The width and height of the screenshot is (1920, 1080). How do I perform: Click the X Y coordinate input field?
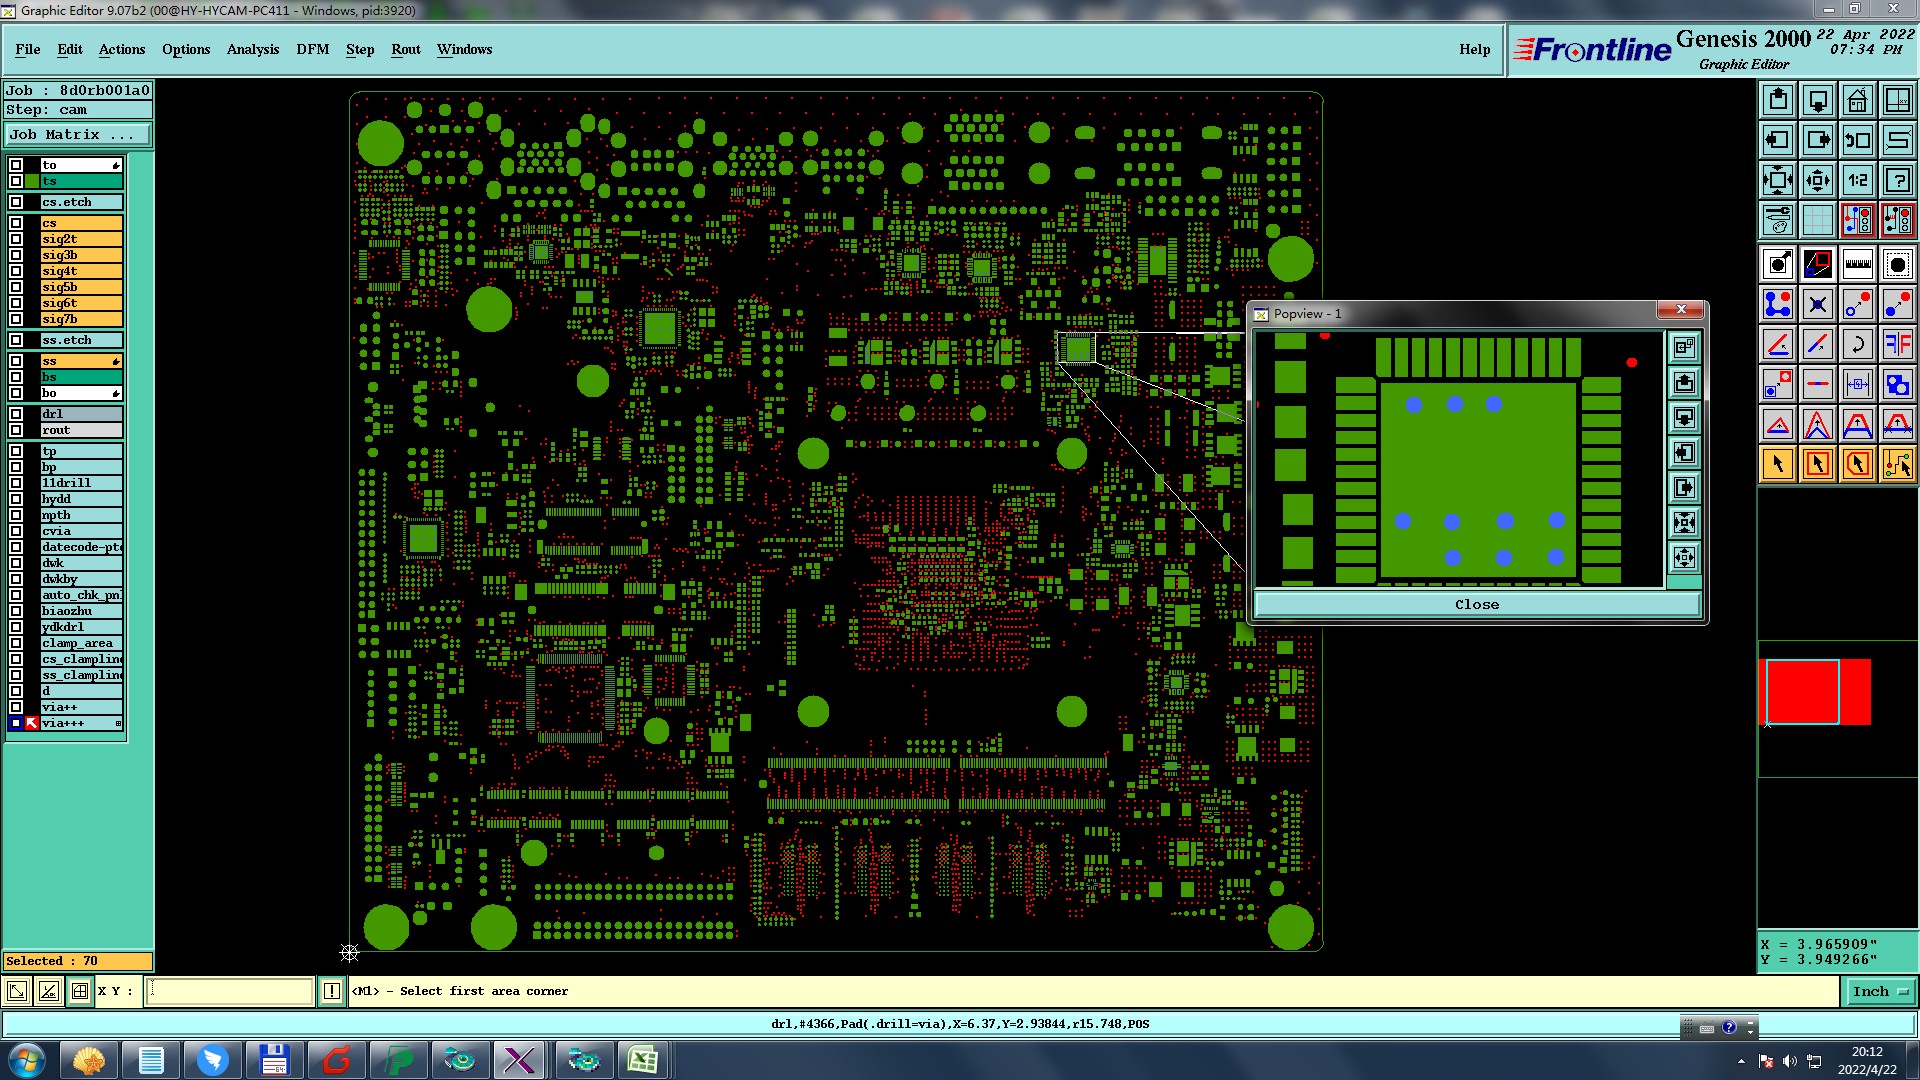pyautogui.click(x=230, y=991)
